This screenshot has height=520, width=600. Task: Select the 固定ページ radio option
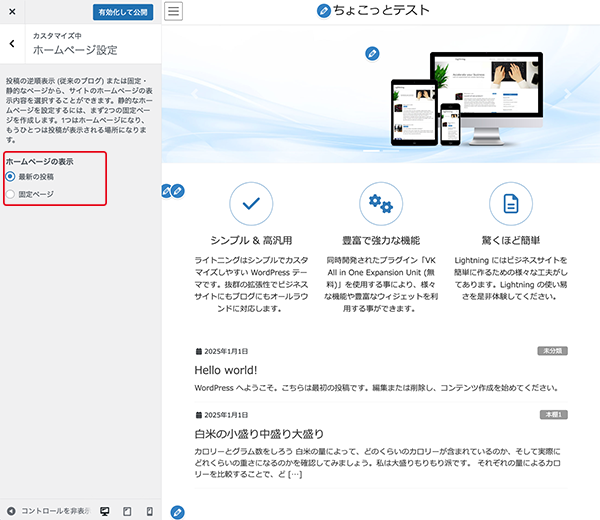pos(11,194)
